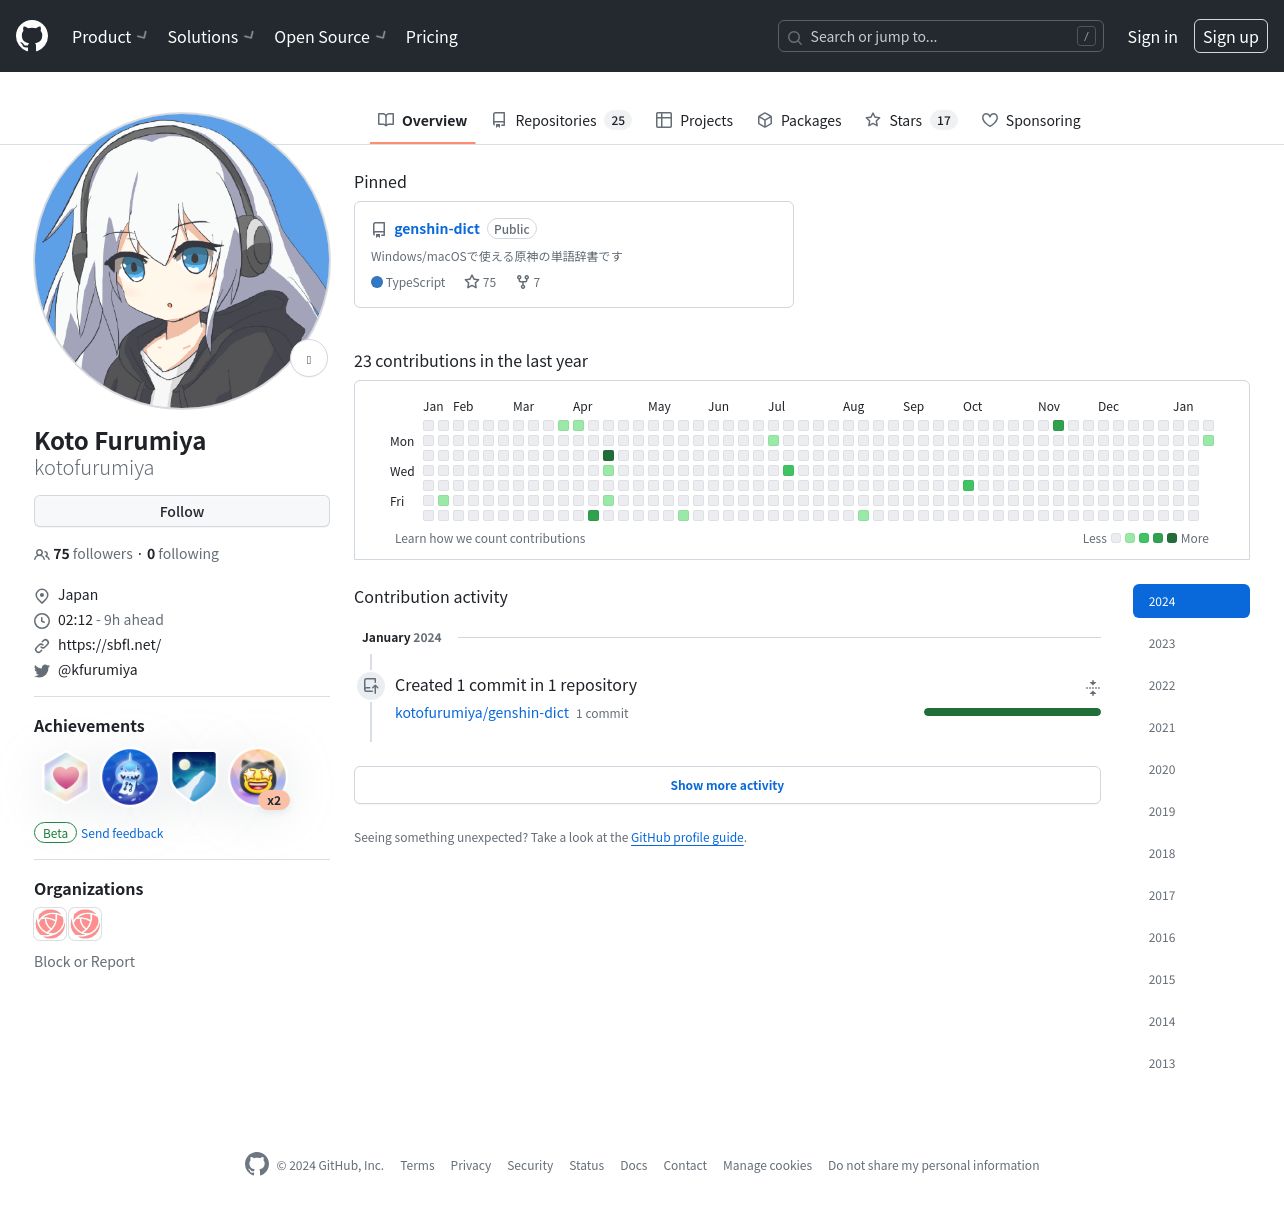1284x1218 pixels.
Task: Click Block or Report
Action: pos(84,962)
